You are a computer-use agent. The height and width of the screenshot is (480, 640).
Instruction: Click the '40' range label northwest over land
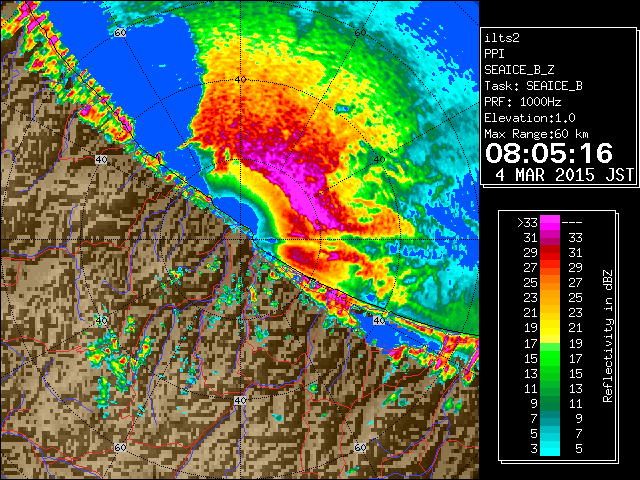(101, 160)
